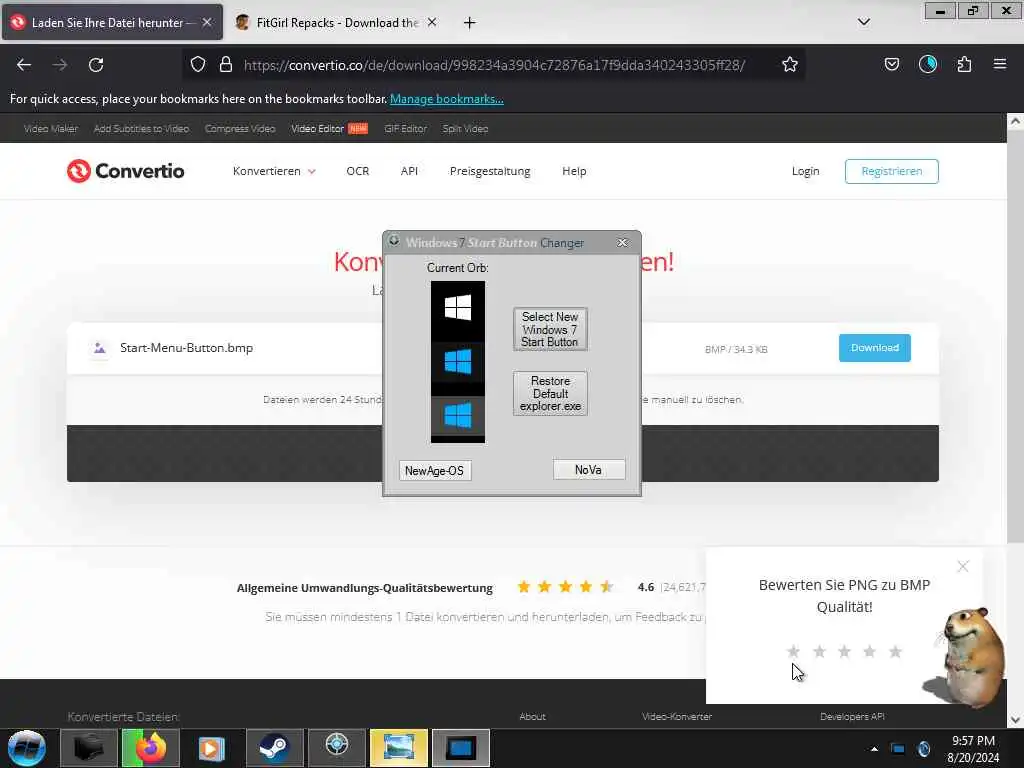Reload the current page
This screenshot has width=1024, height=768.
click(96, 65)
